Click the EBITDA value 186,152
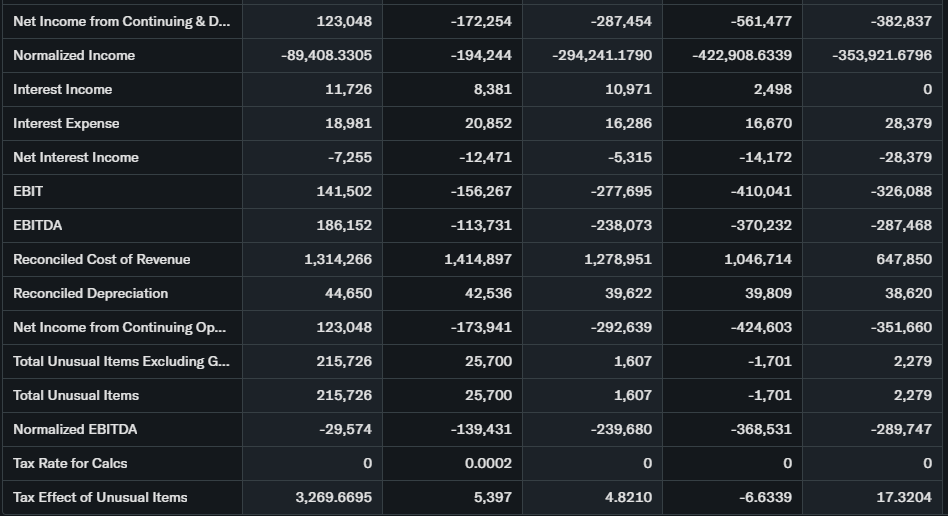This screenshot has width=948, height=516. click(344, 225)
